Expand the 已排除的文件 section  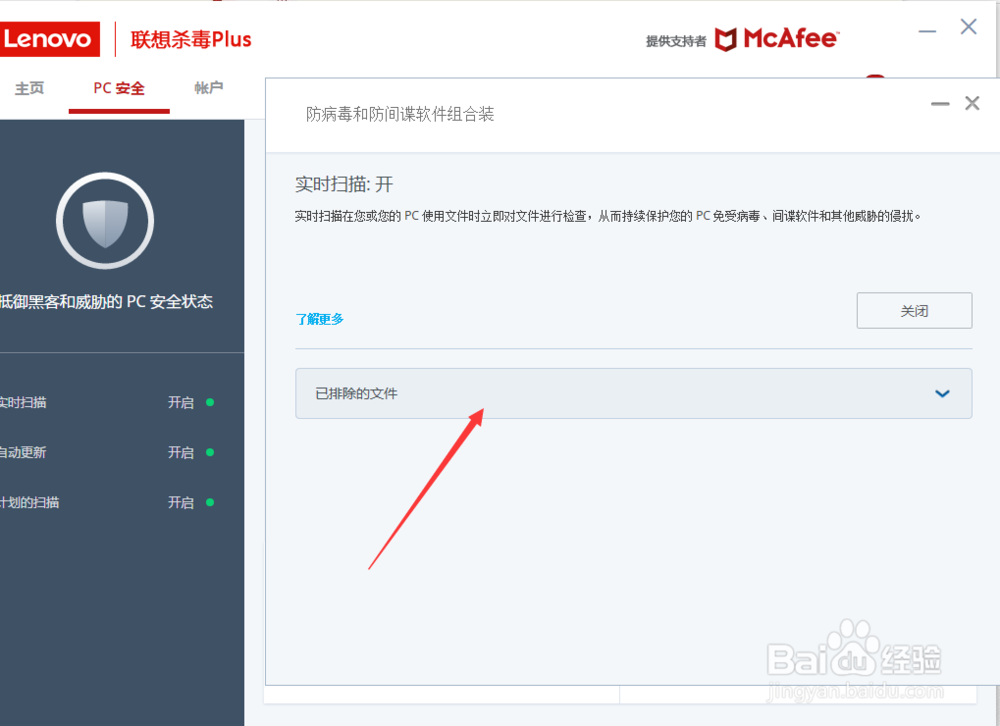pyautogui.click(x=634, y=393)
